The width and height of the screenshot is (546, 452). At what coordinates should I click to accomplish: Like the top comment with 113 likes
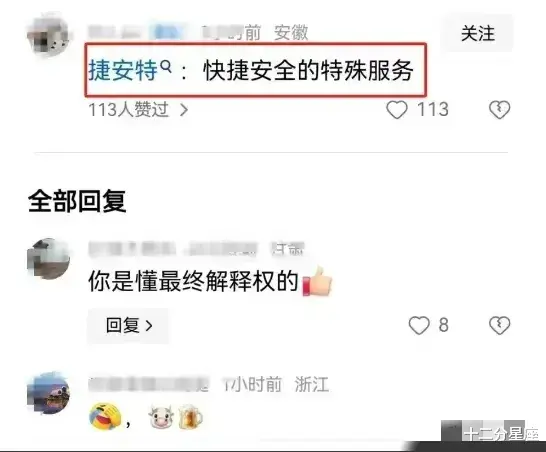397,110
